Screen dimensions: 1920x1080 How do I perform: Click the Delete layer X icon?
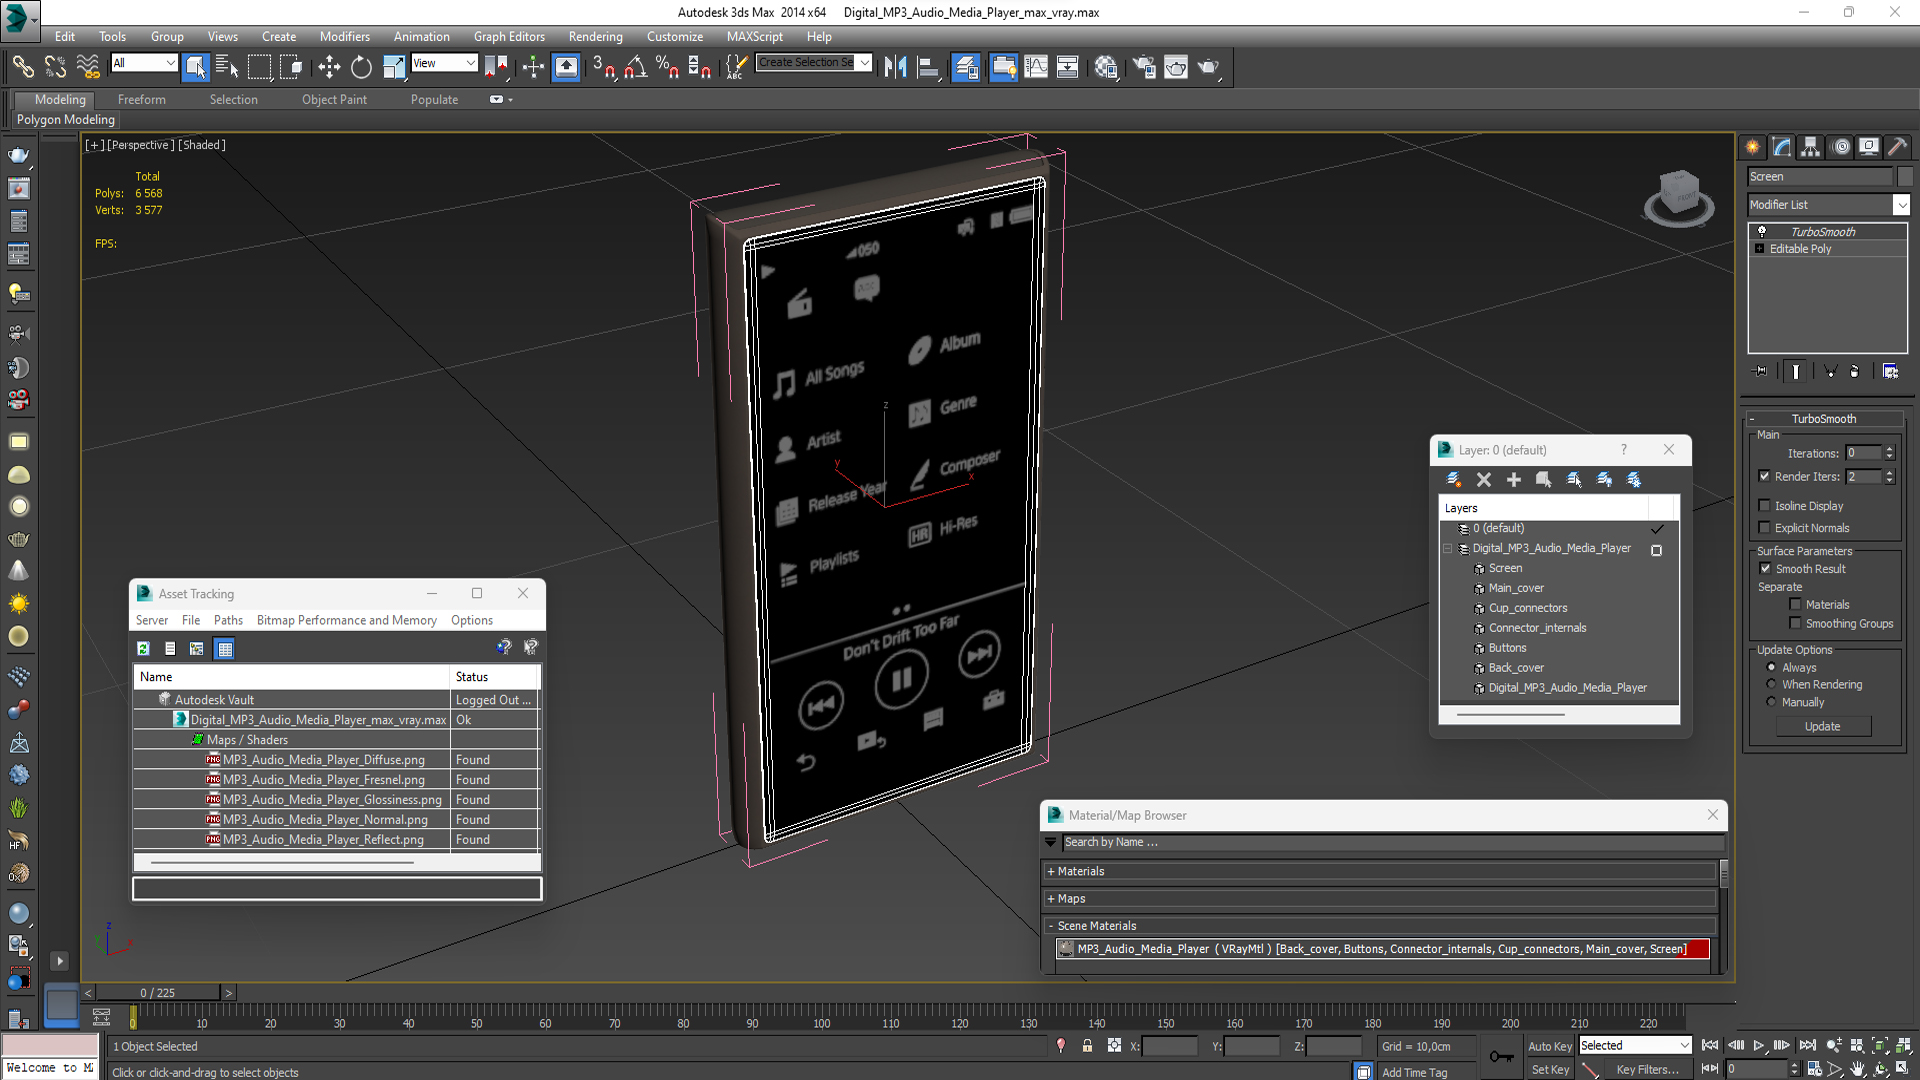point(1484,480)
